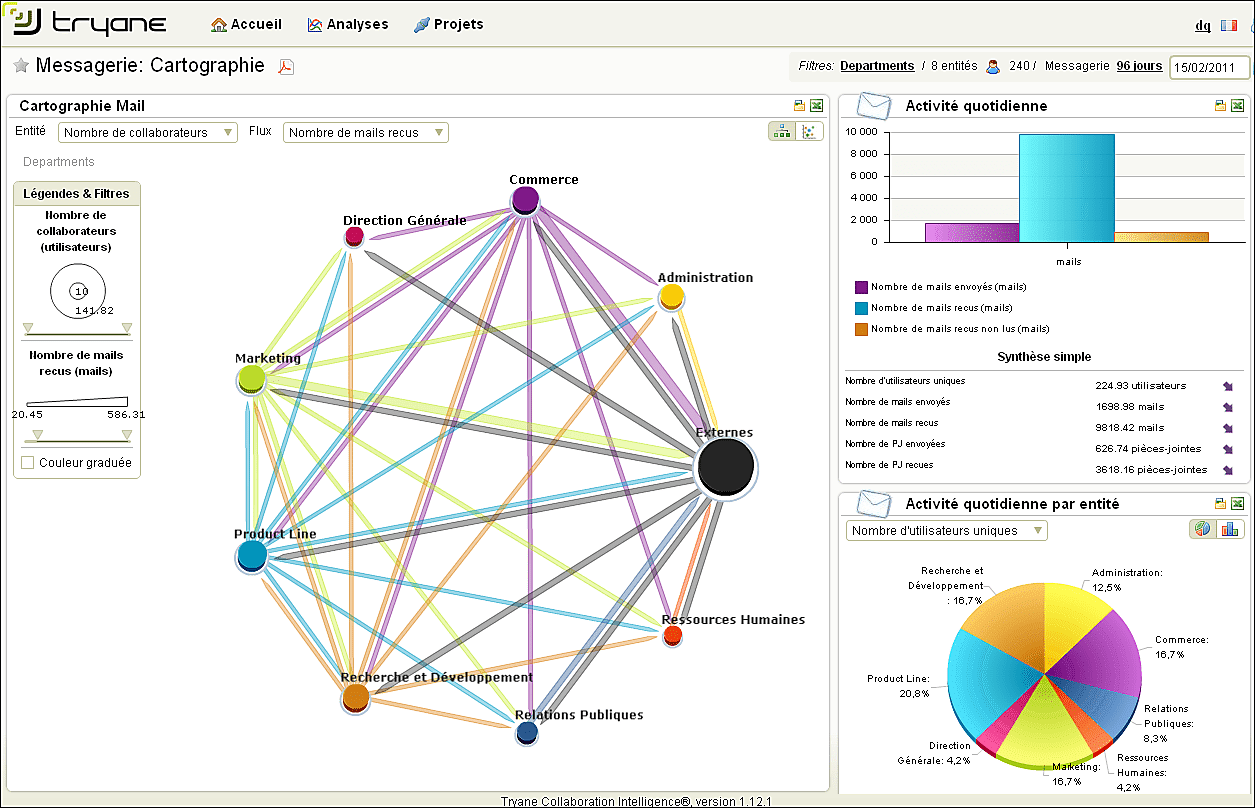Click the purple mails envoyés bar
The image size is (1255, 808).
[972, 232]
